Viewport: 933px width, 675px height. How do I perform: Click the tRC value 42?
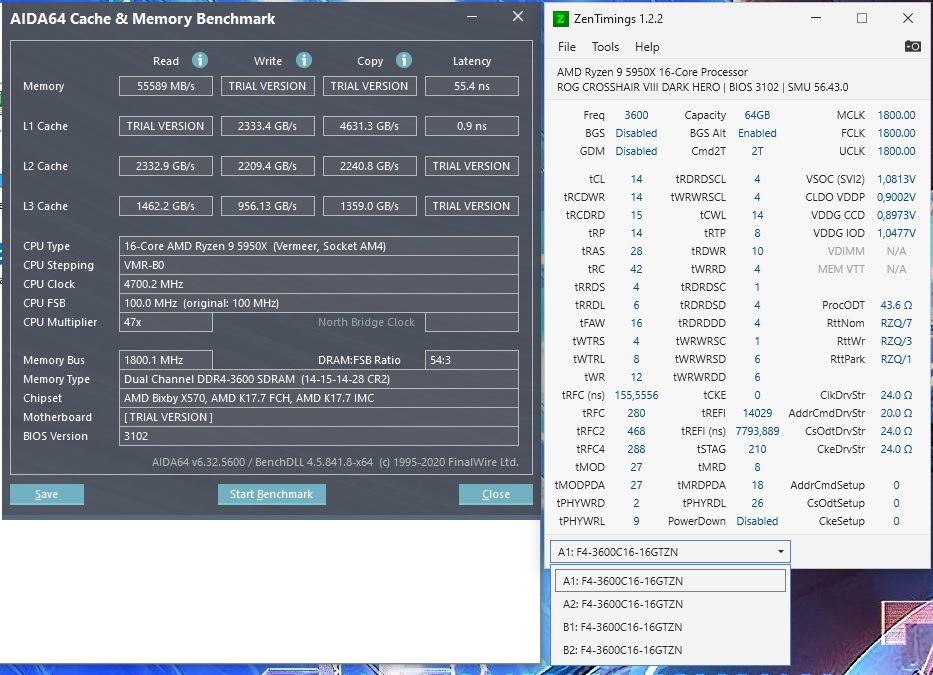coord(636,269)
